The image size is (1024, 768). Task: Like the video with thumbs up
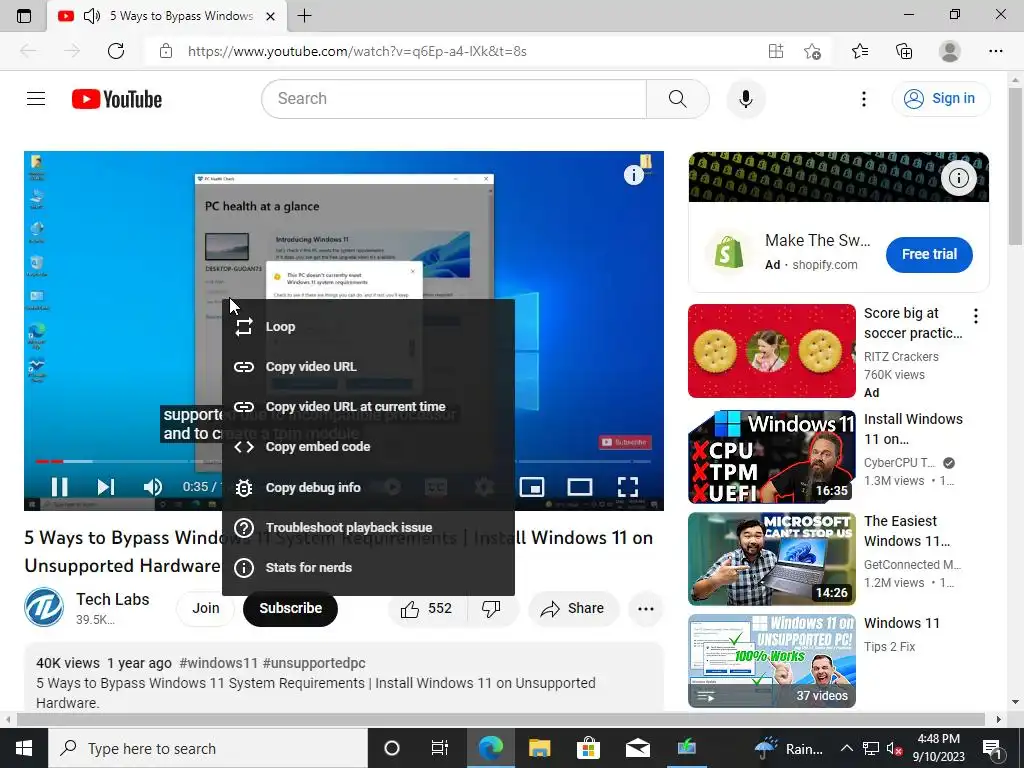coord(426,609)
